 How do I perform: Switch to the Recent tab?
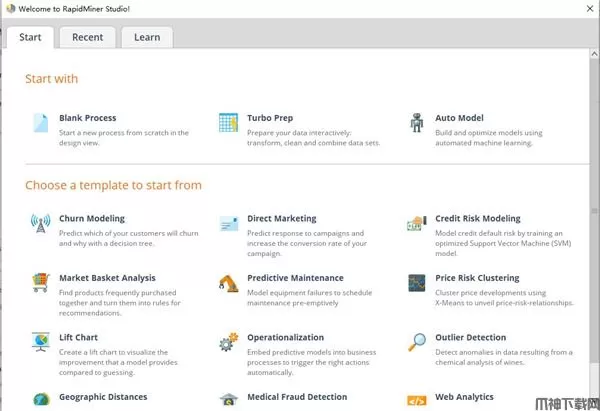(x=87, y=37)
